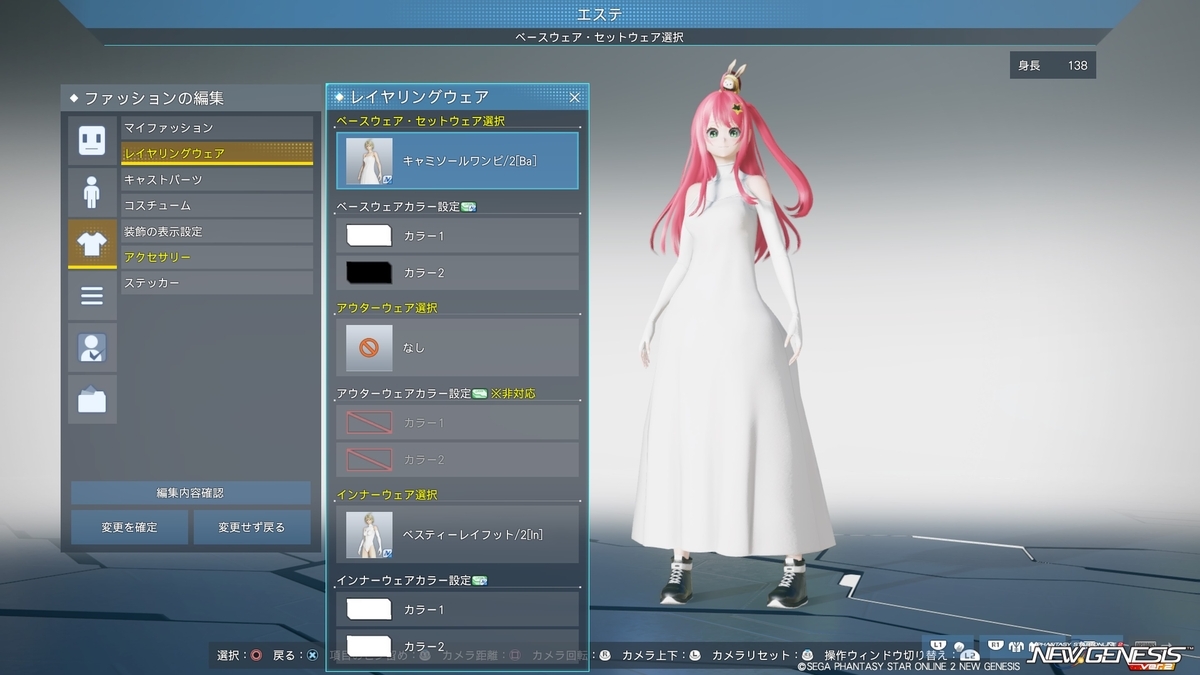
Task: Click 変更を確定 button
Action: click(129, 527)
